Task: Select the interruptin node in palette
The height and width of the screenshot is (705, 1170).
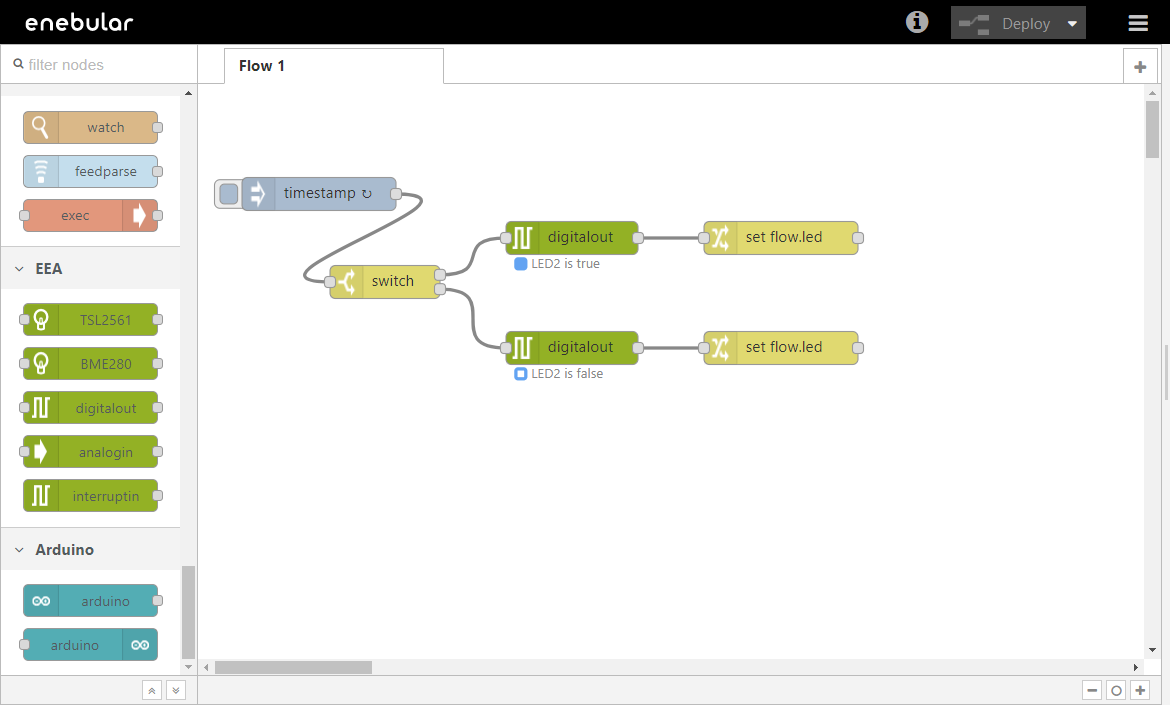Action: (x=91, y=496)
